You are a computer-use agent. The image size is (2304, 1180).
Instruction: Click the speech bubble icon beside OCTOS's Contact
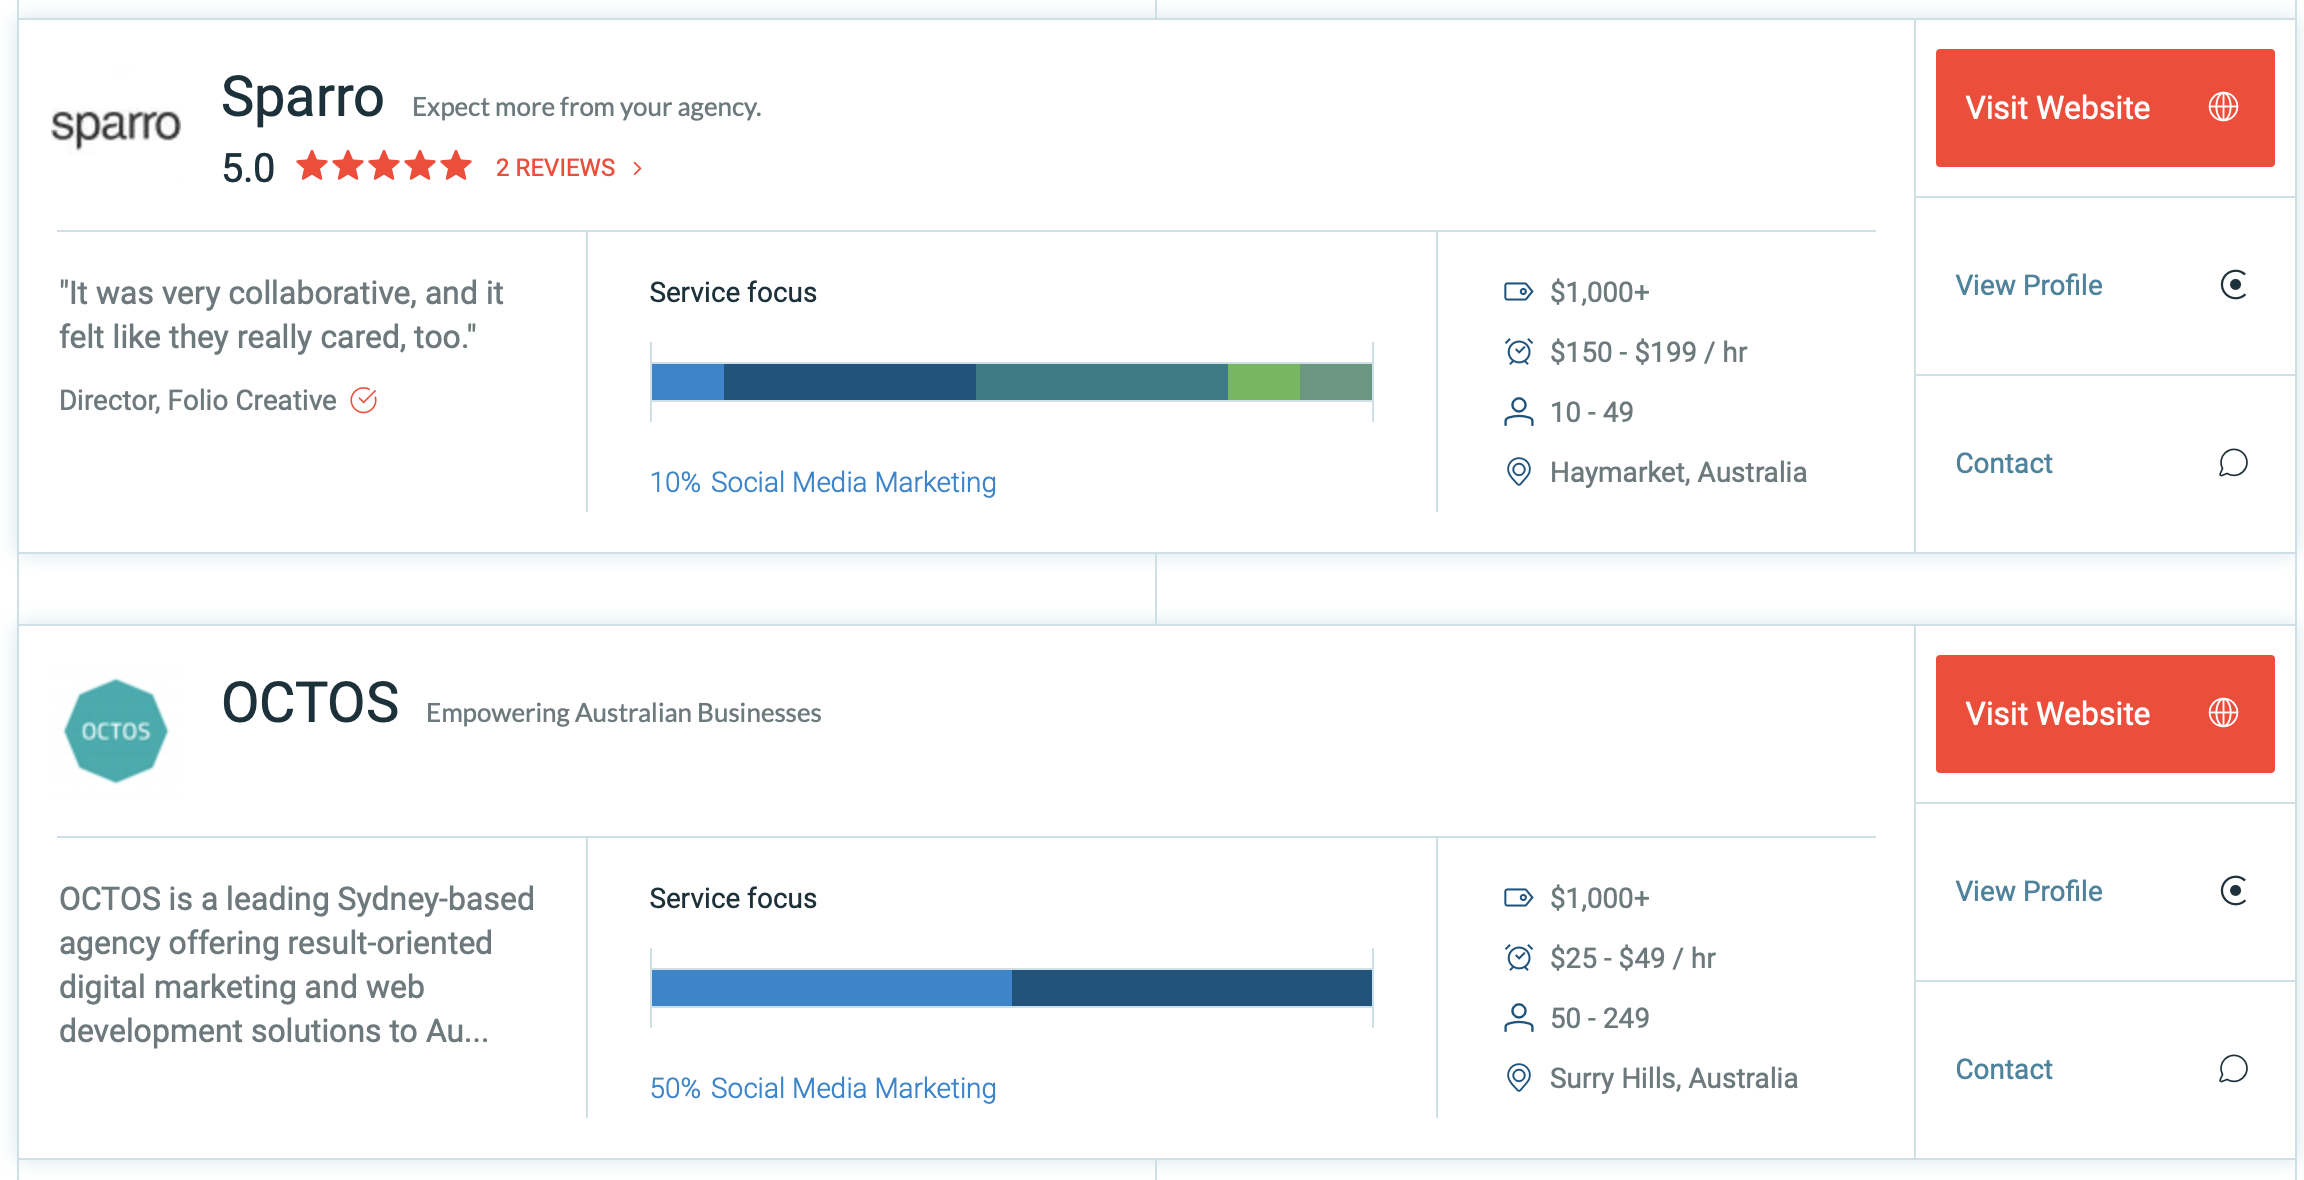click(x=2233, y=1068)
